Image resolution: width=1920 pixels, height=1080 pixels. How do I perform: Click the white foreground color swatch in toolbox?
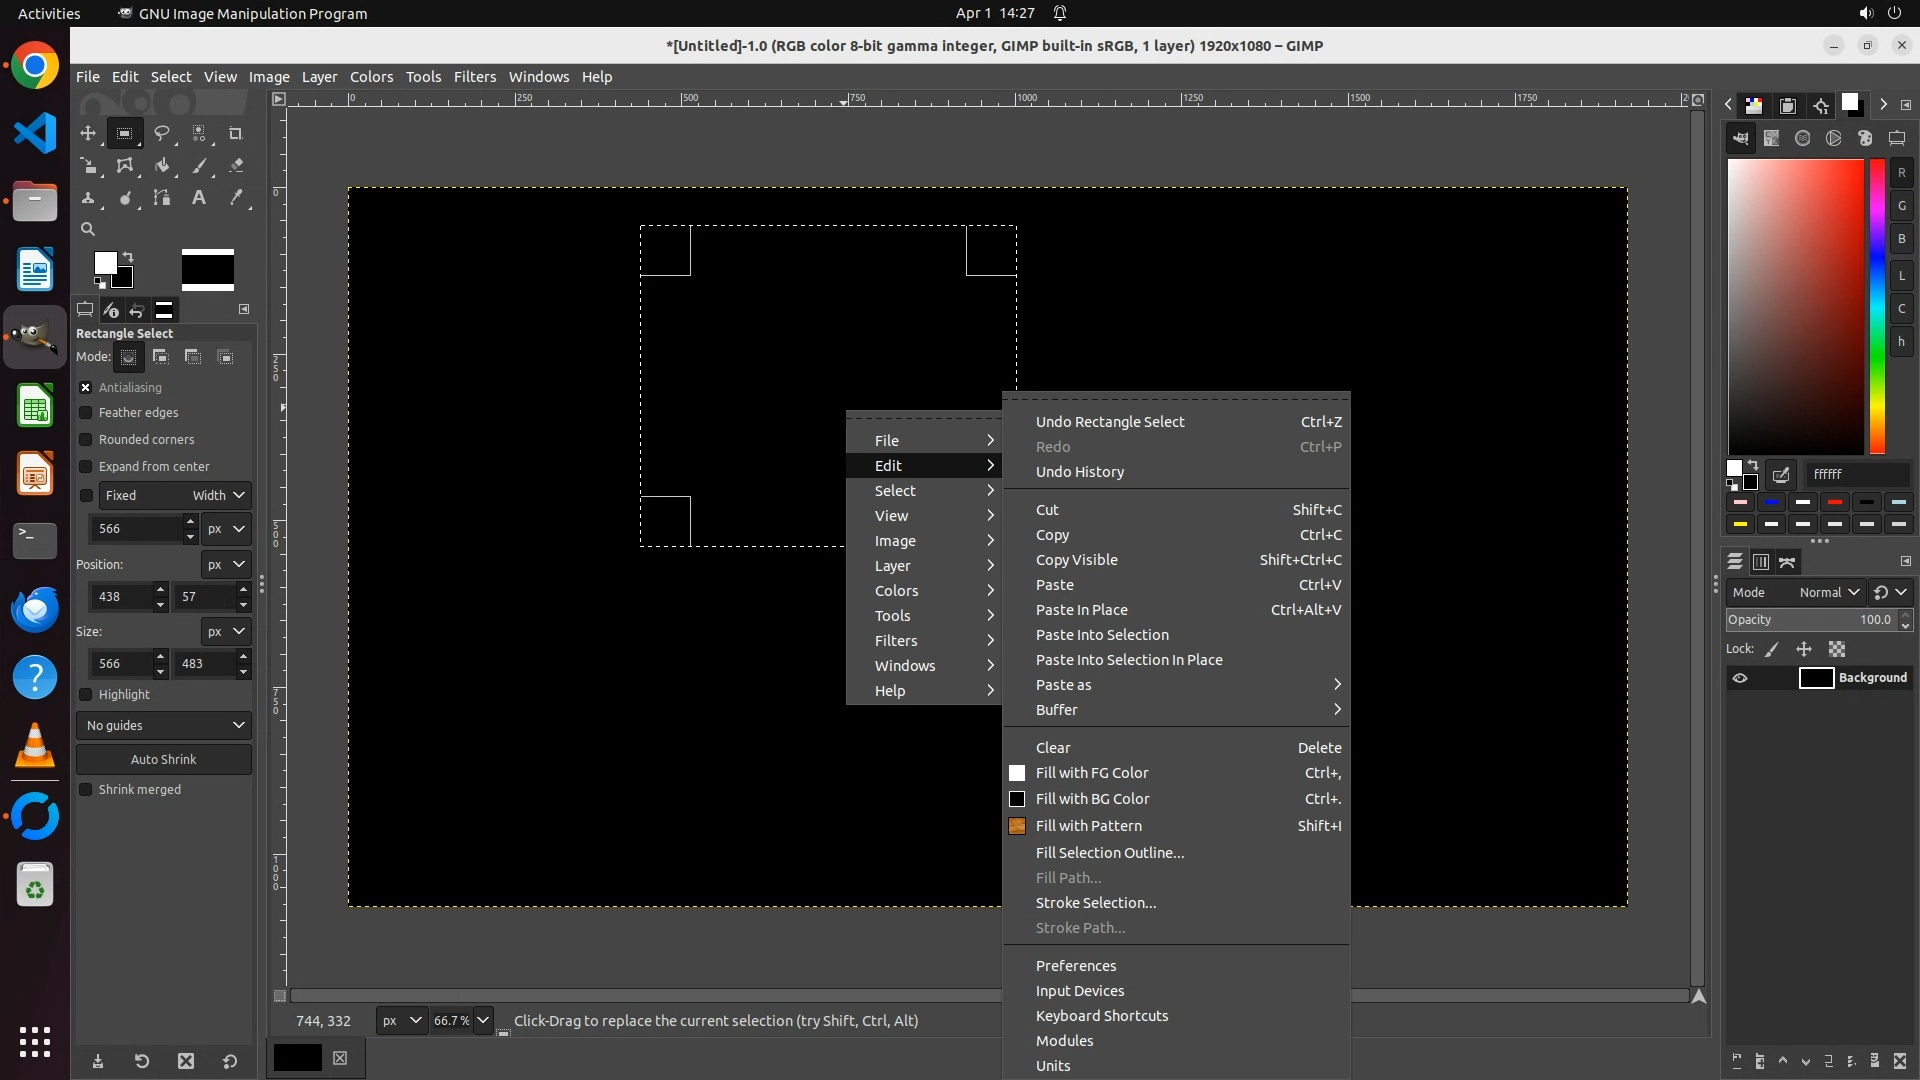[x=103, y=262]
